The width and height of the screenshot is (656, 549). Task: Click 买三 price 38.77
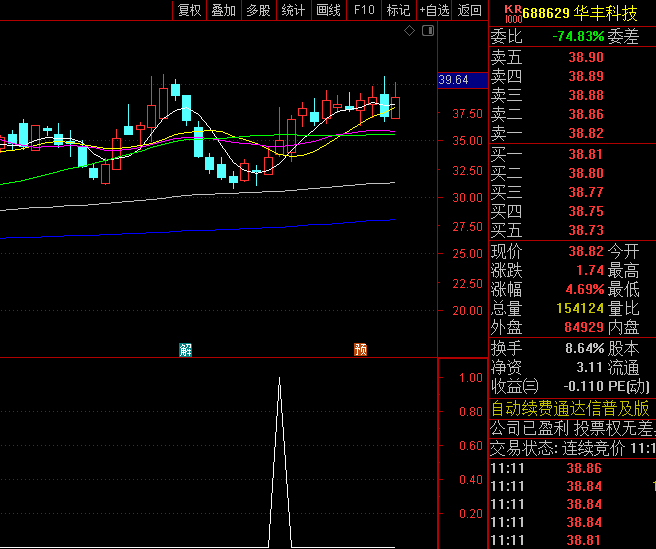[586, 192]
